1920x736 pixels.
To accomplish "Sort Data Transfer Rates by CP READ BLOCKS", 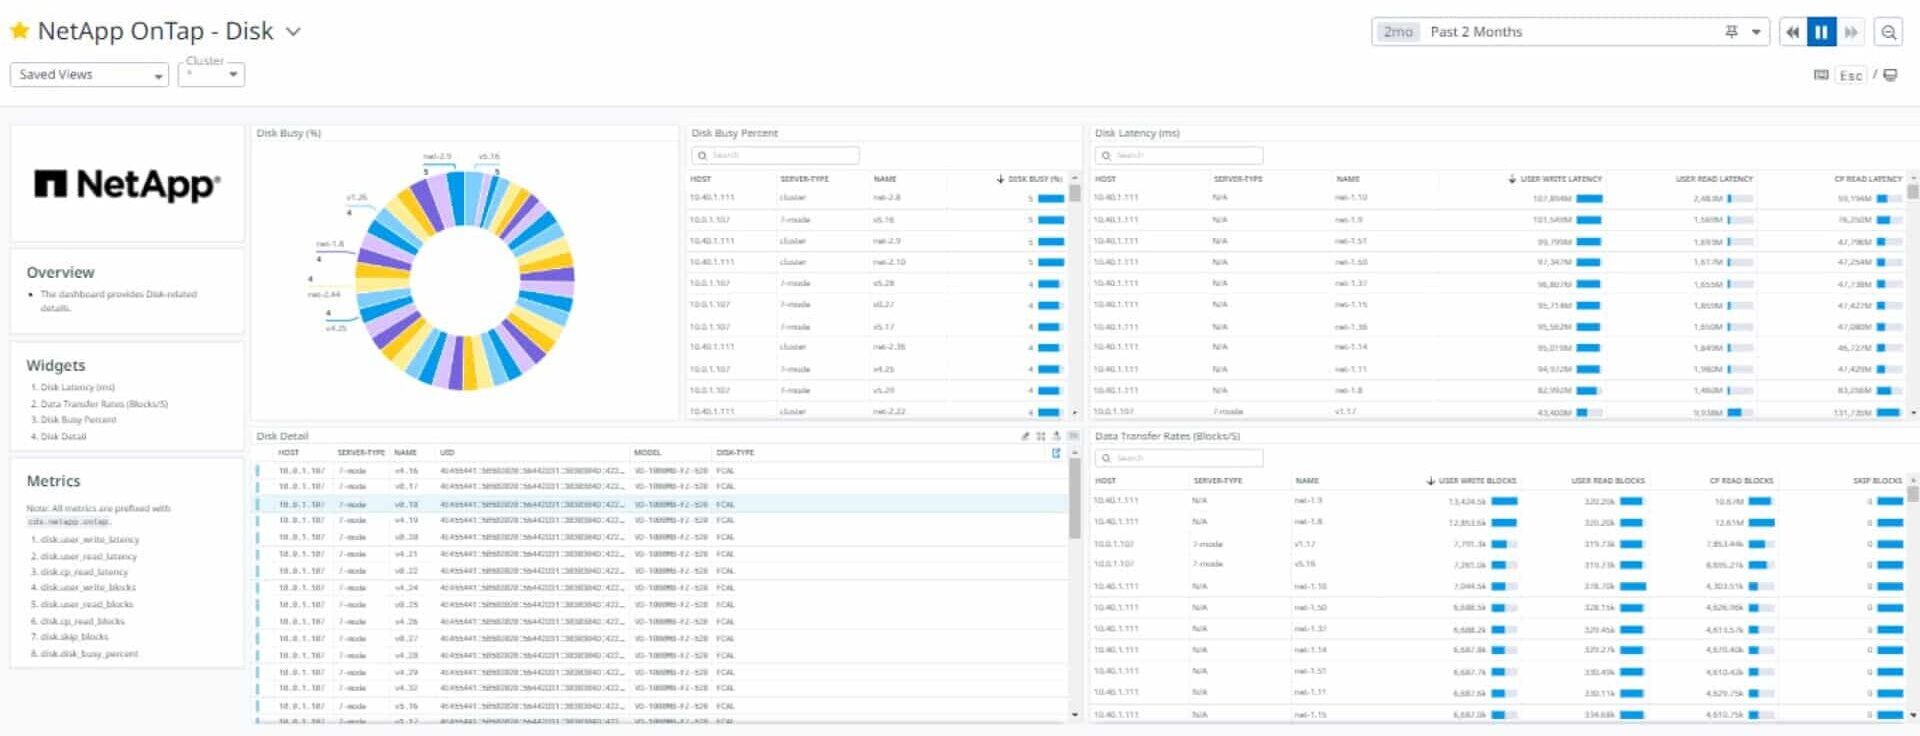I will coord(1741,481).
